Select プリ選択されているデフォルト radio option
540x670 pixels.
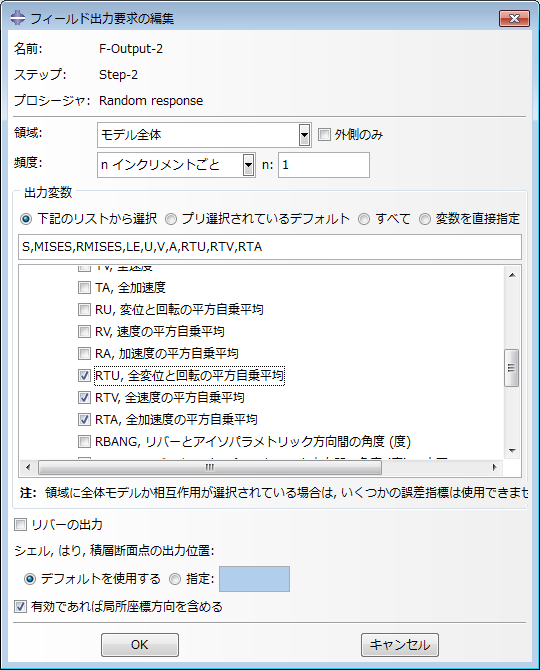(170, 219)
